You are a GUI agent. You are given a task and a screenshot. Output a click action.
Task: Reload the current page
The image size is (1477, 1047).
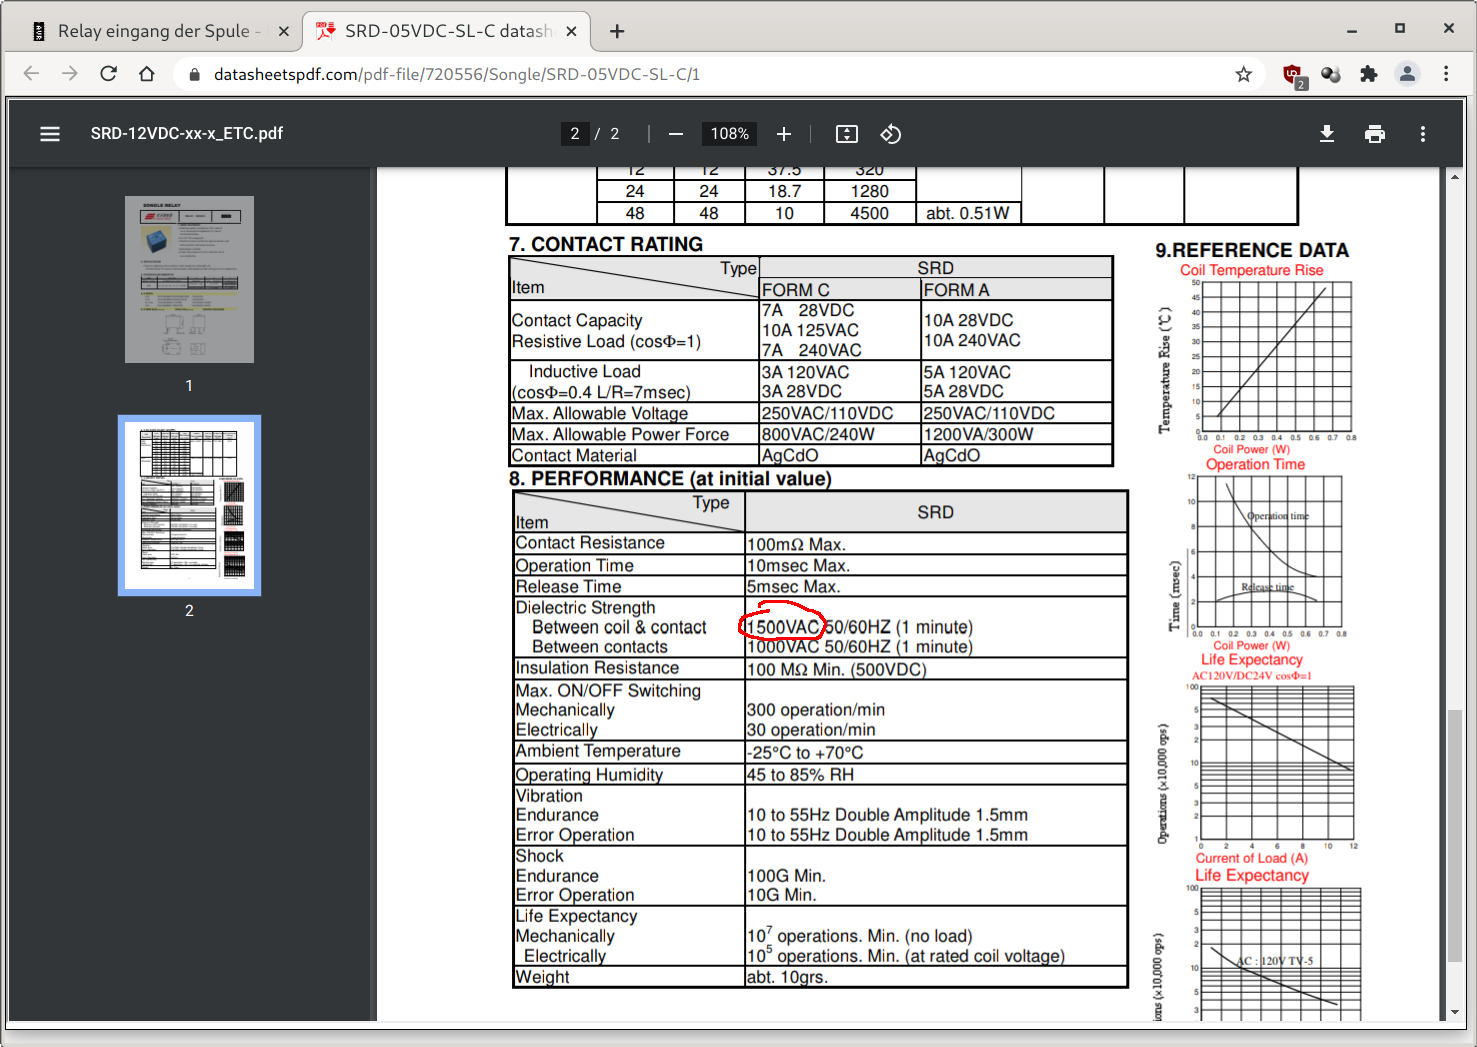click(108, 74)
